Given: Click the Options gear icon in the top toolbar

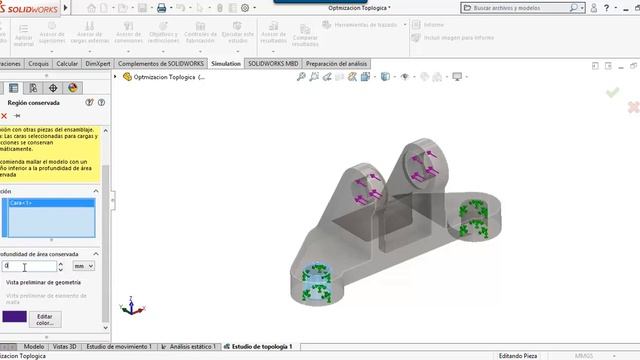Looking at the screenshot, I should click(245, 8).
